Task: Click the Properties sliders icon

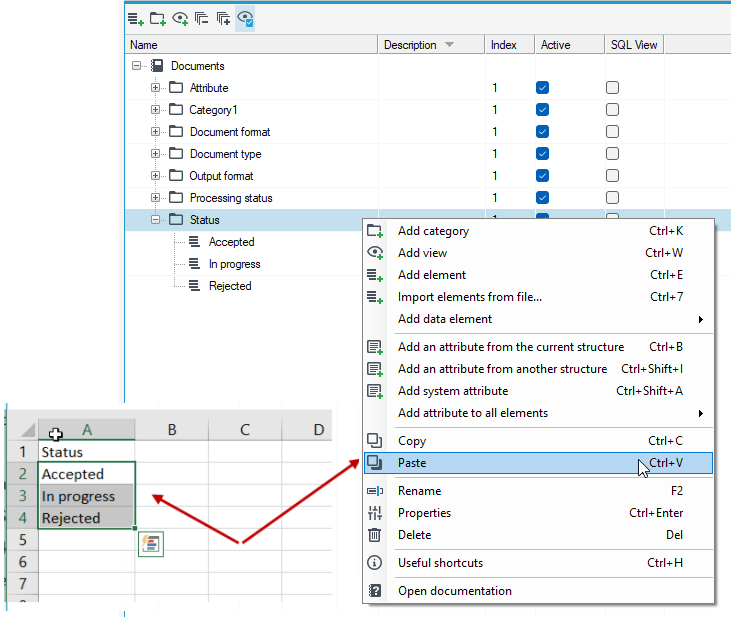Action: pyautogui.click(x=375, y=513)
